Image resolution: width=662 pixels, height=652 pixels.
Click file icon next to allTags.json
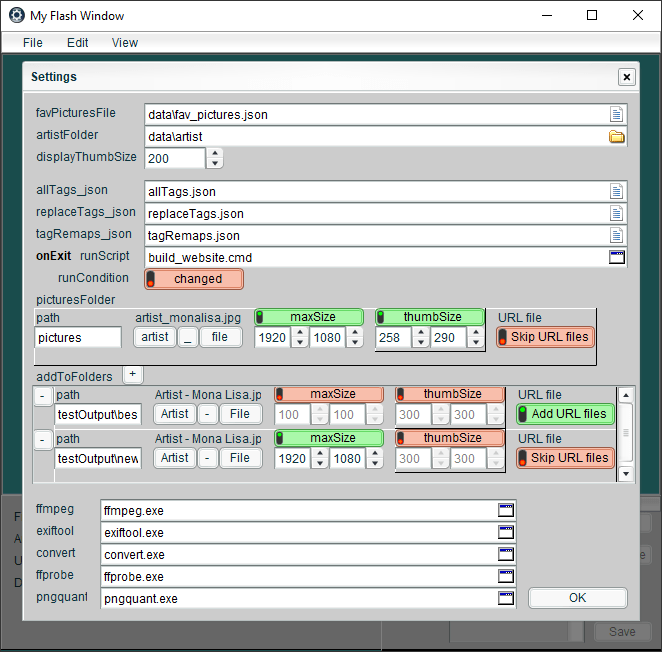[617, 191]
